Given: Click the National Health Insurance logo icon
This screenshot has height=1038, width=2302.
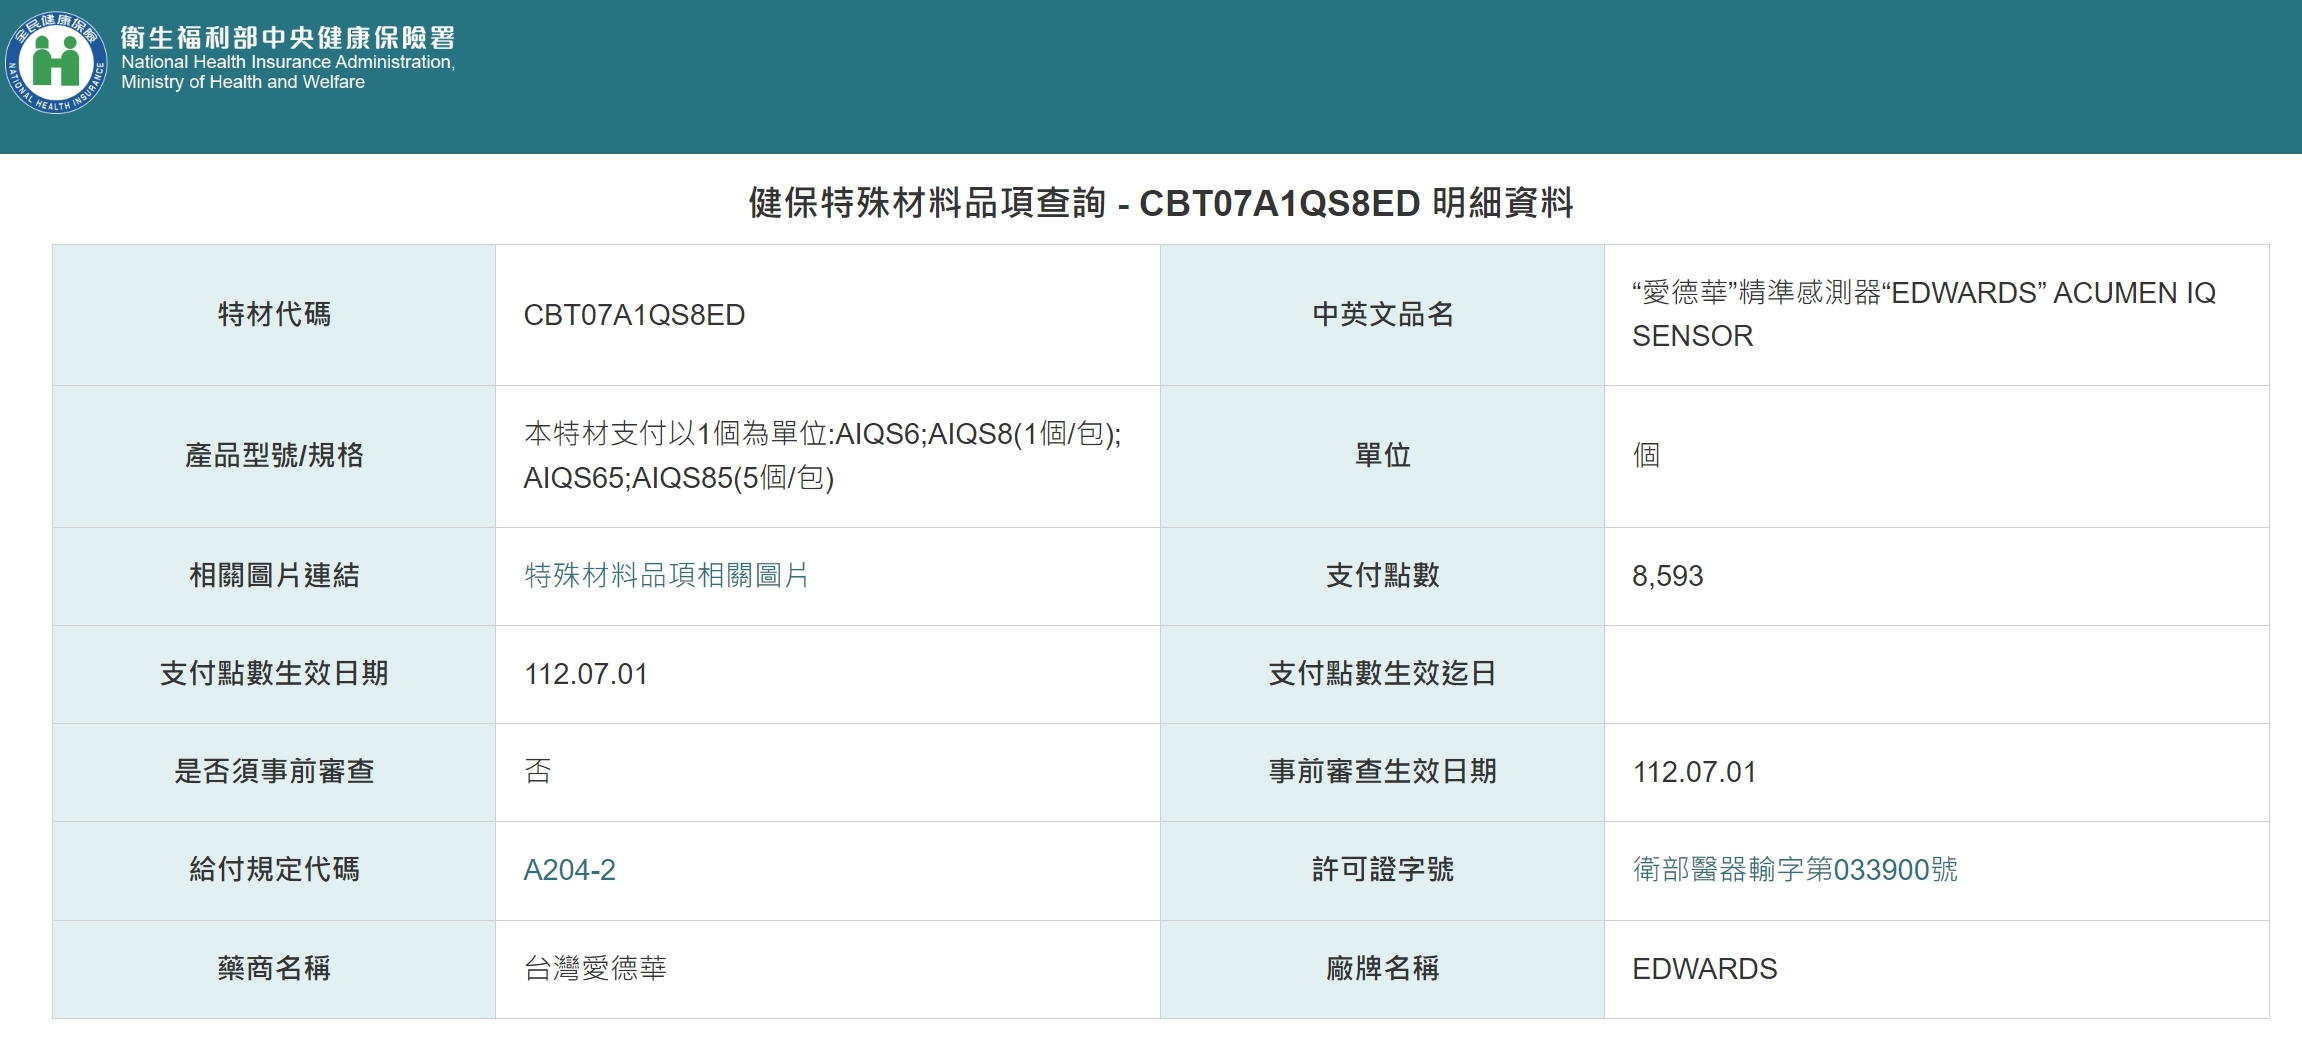Looking at the screenshot, I should click(56, 63).
